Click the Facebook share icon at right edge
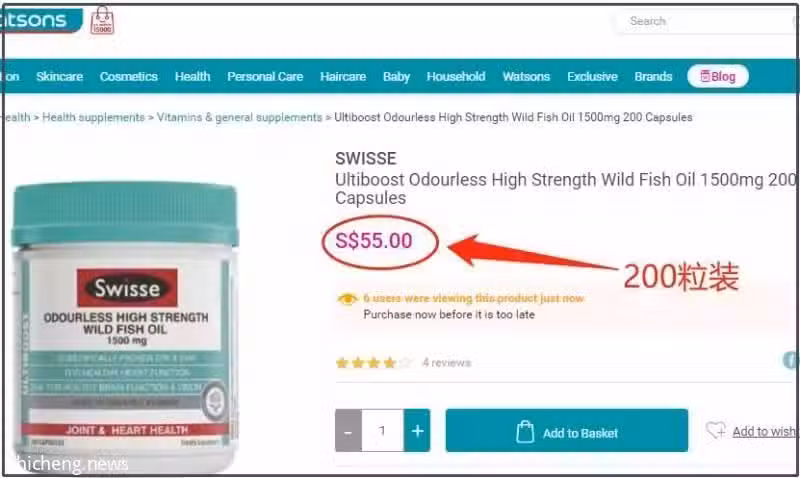800x478 pixels. click(x=791, y=360)
